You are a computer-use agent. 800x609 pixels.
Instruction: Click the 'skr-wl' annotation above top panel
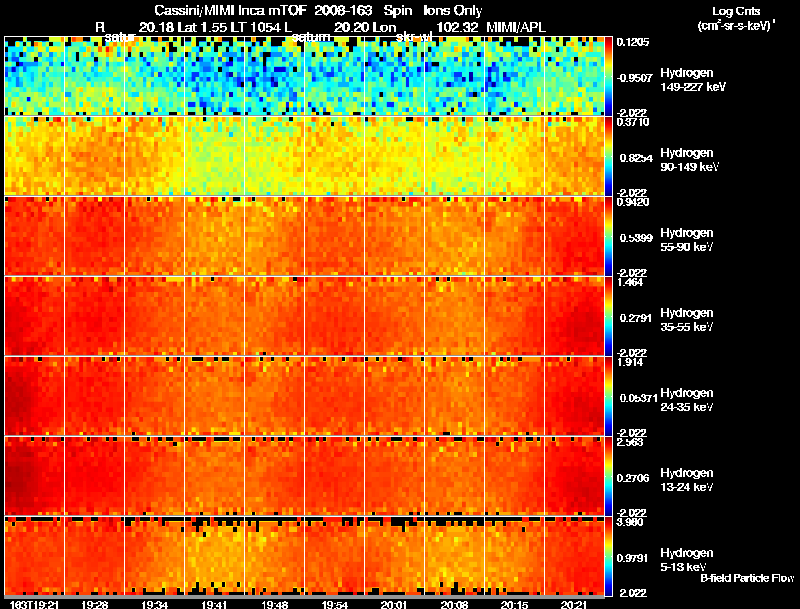point(414,37)
